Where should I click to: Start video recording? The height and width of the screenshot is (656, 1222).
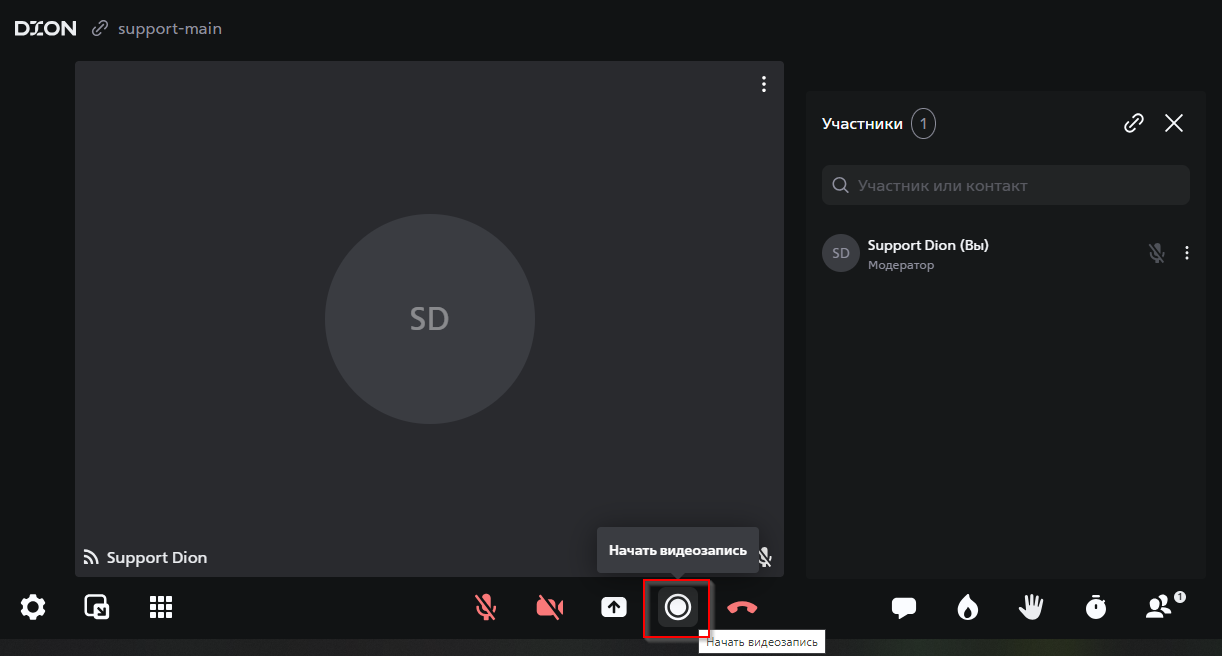point(678,607)
